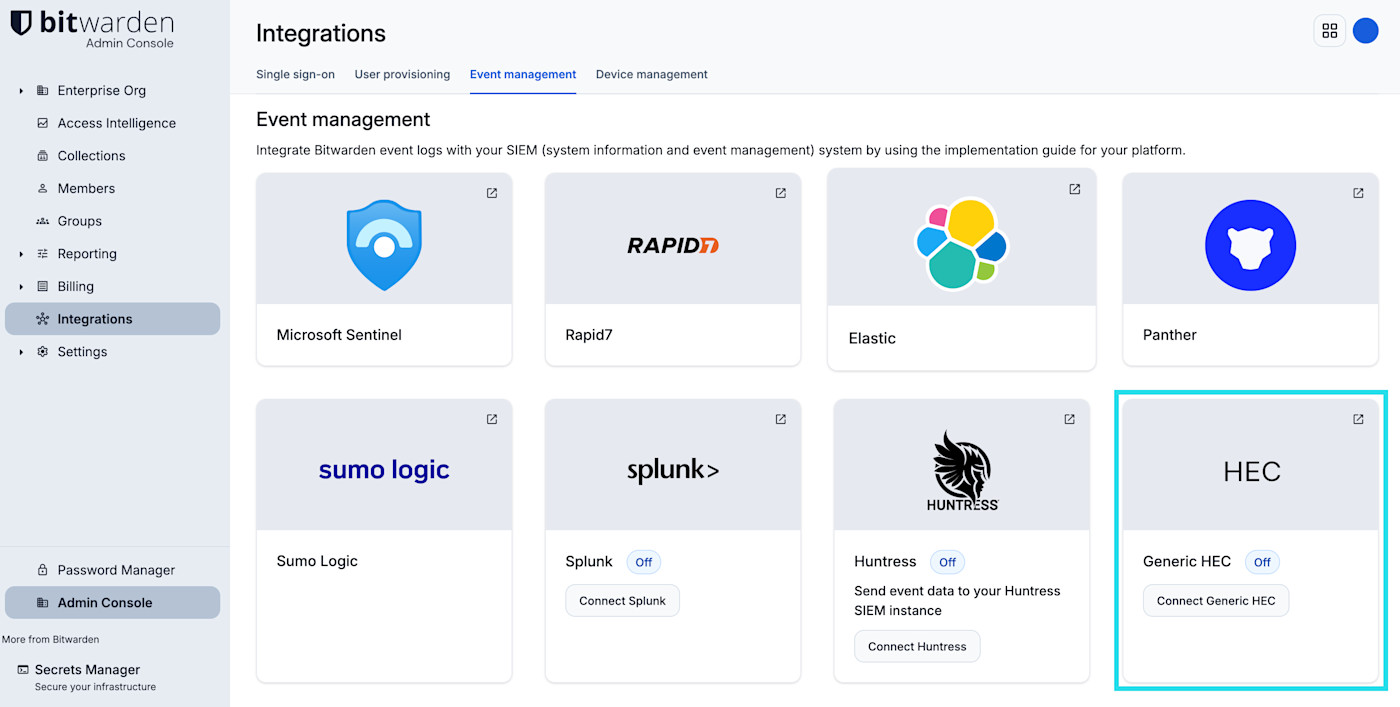Open Splunk external link icon
The width and height of the screenshot is (1400, 707).
coord(781,419)
